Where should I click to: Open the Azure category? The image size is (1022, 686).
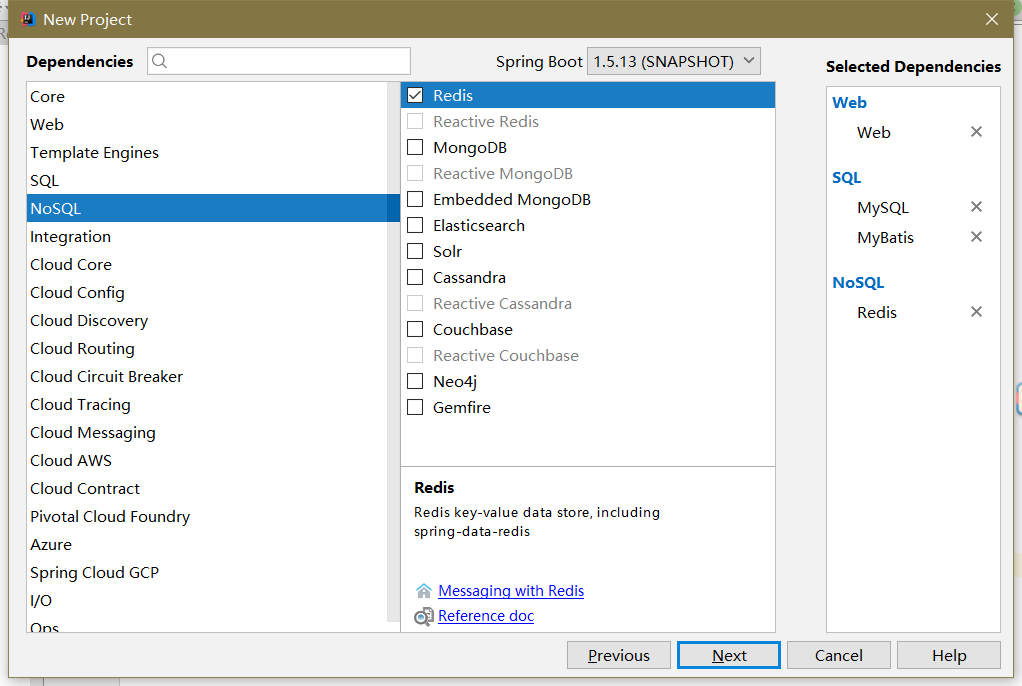pyautogui.click(x=207, y=545)
